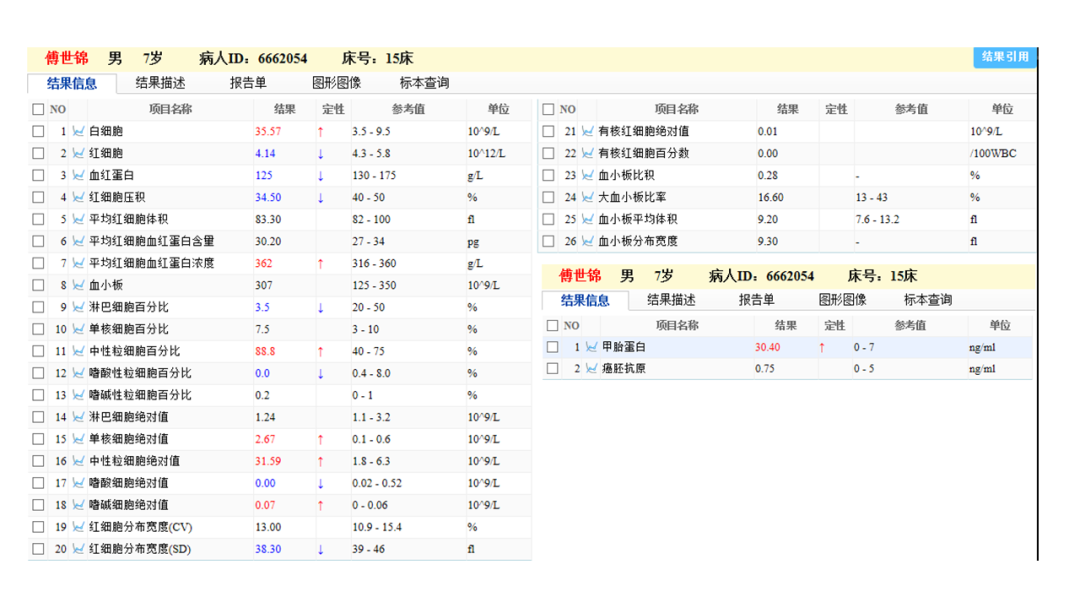This screenshot has height=608, width=1080.
Task: Click the 35.57 result value for 白细胞
Action: click(x=268, y=131)
